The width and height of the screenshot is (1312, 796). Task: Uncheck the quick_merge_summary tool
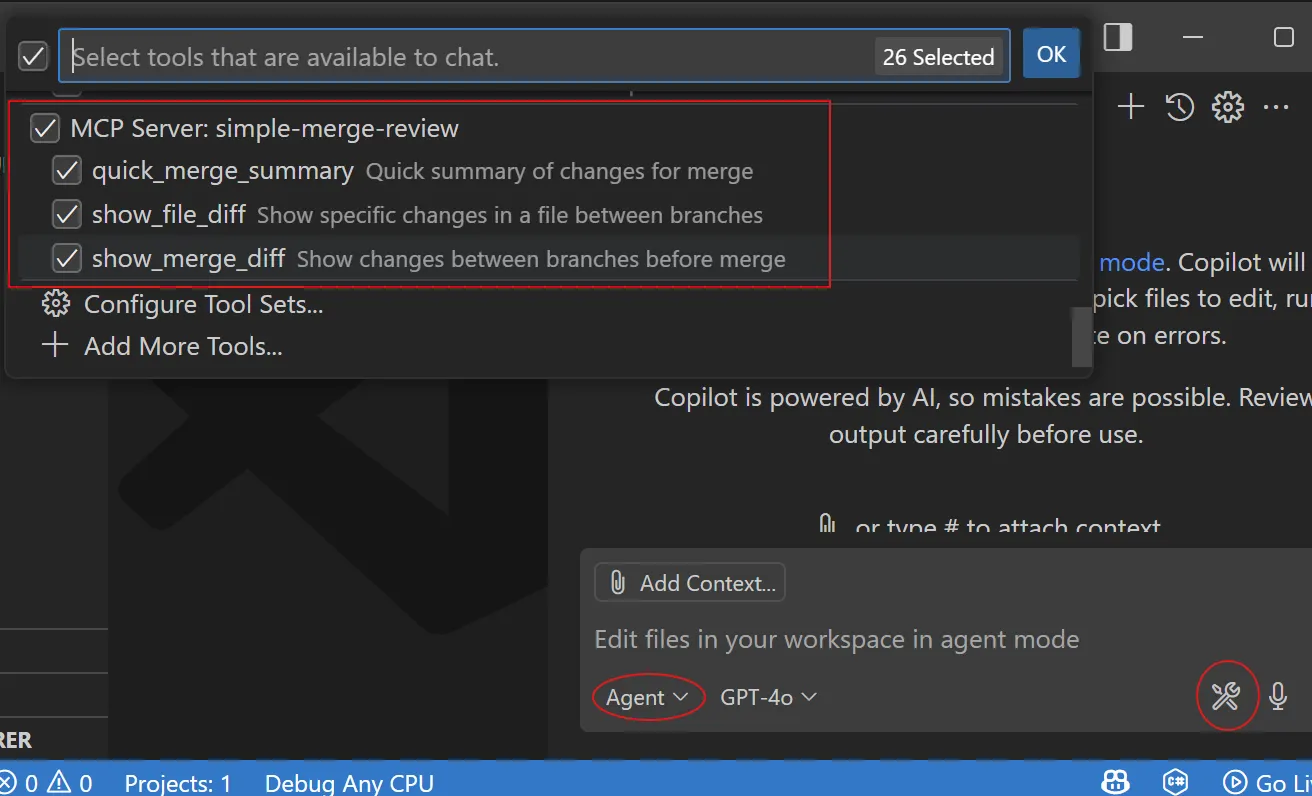[x=67, y=172]
